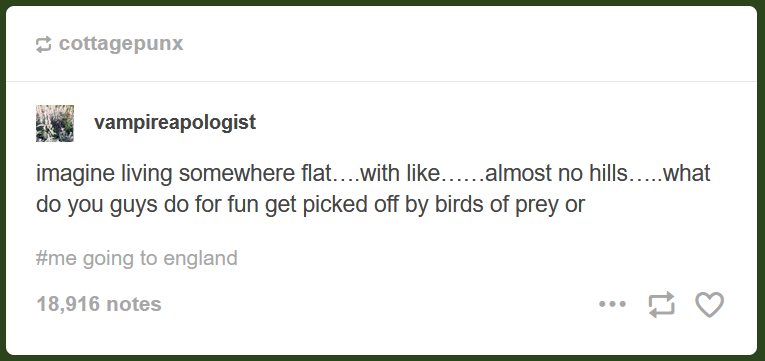Like the post with the heart icon
The width and height of the screenshot is (765, 361).
pyautogui.click(x=709, y=304)
